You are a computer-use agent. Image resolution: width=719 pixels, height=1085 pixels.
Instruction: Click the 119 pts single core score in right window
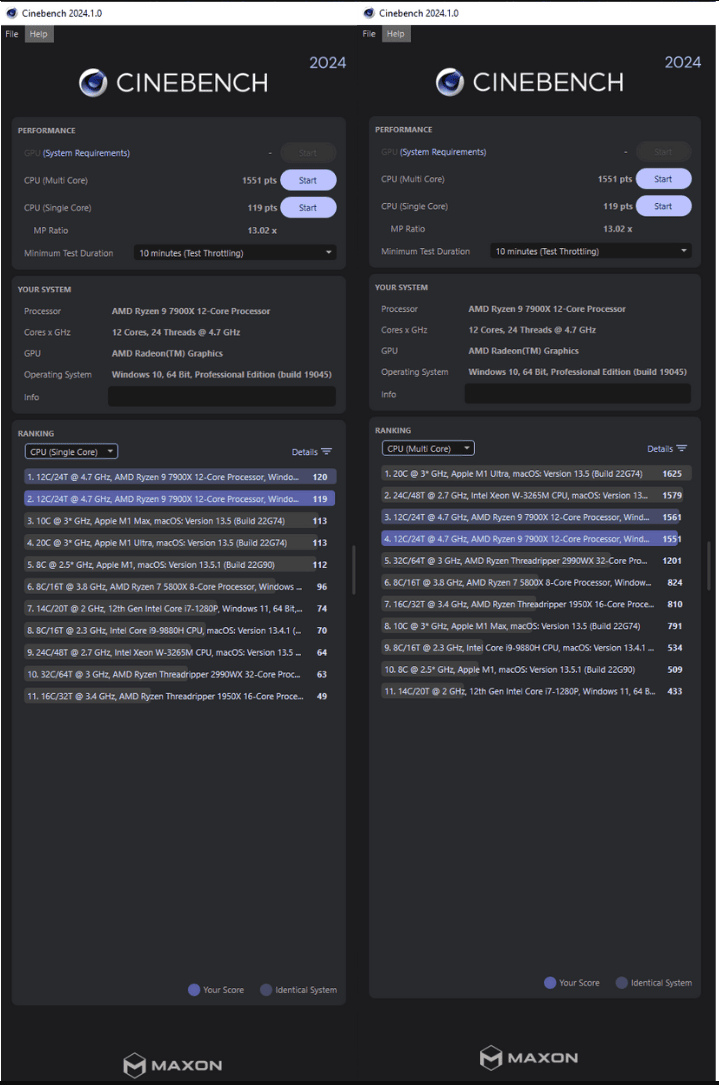click(618, 206)
